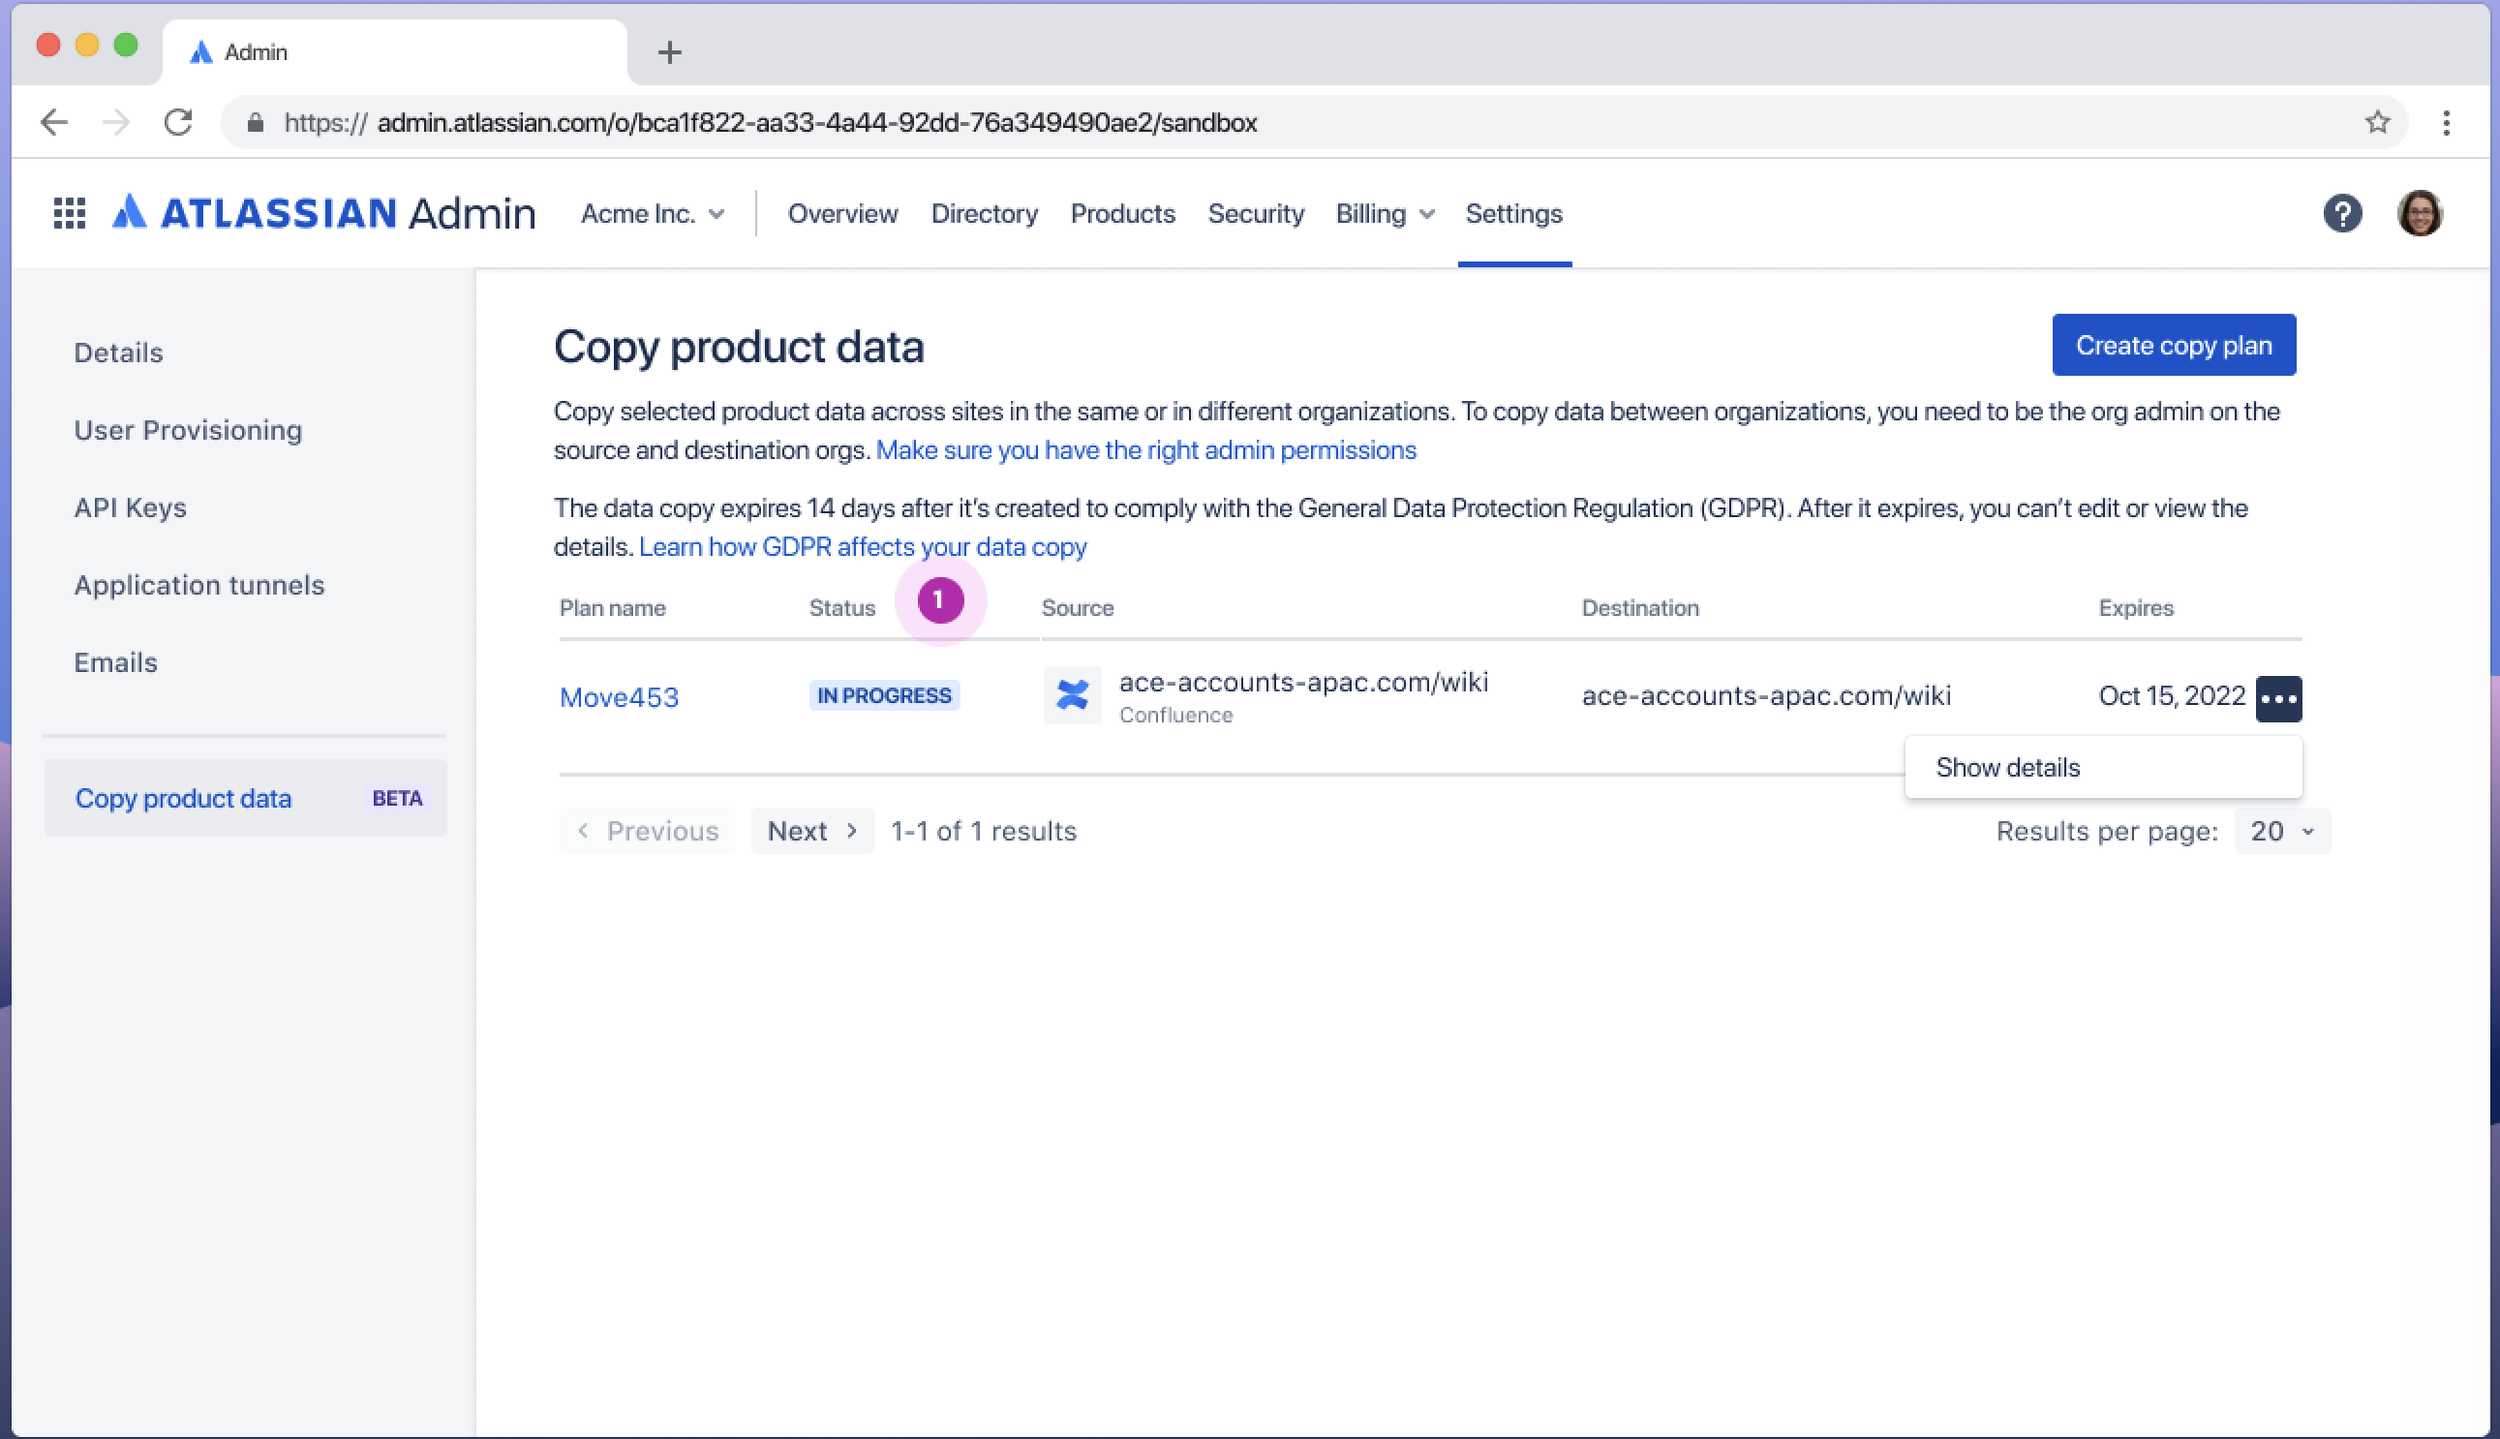The width and height of the screenshot is (2500, 1439).
Task: Open the user profile avatar
Action: (2419, 213)
